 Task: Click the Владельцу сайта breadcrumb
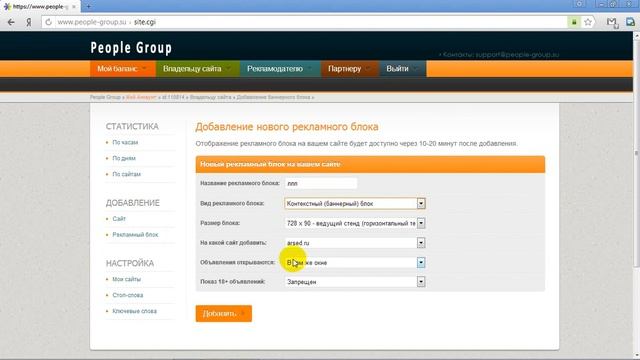[x=211, y=97]
